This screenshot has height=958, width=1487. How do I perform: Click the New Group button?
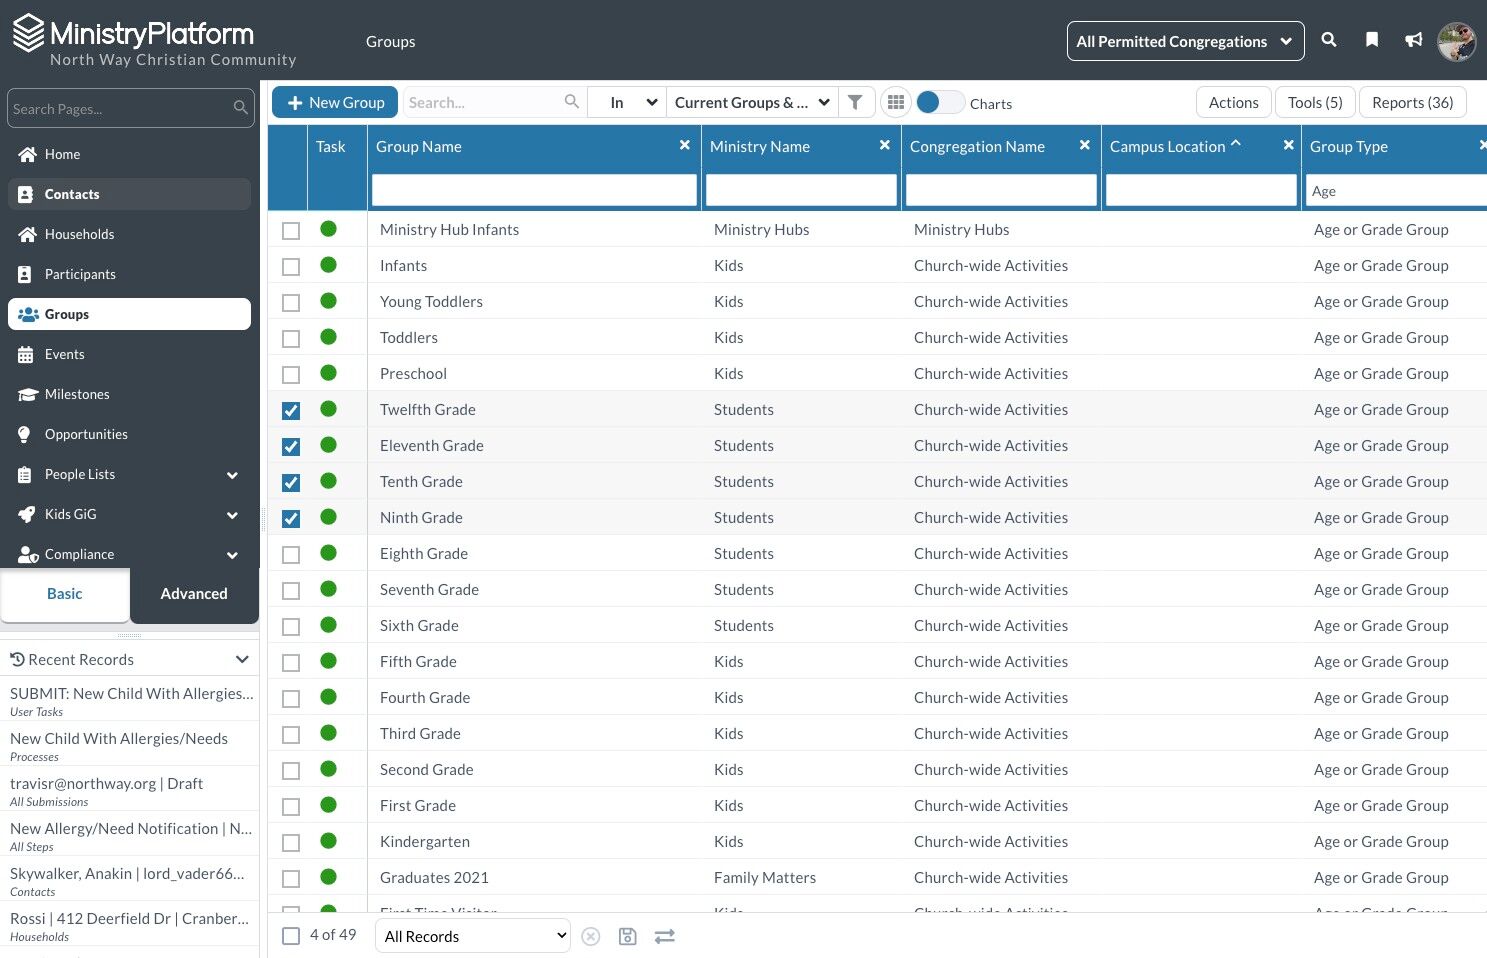tap(335, 102)
